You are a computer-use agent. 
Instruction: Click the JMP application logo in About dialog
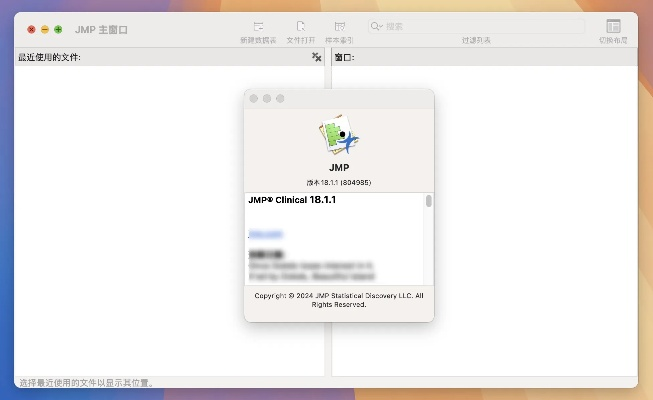pyautogui.click(x=339, y=136)
